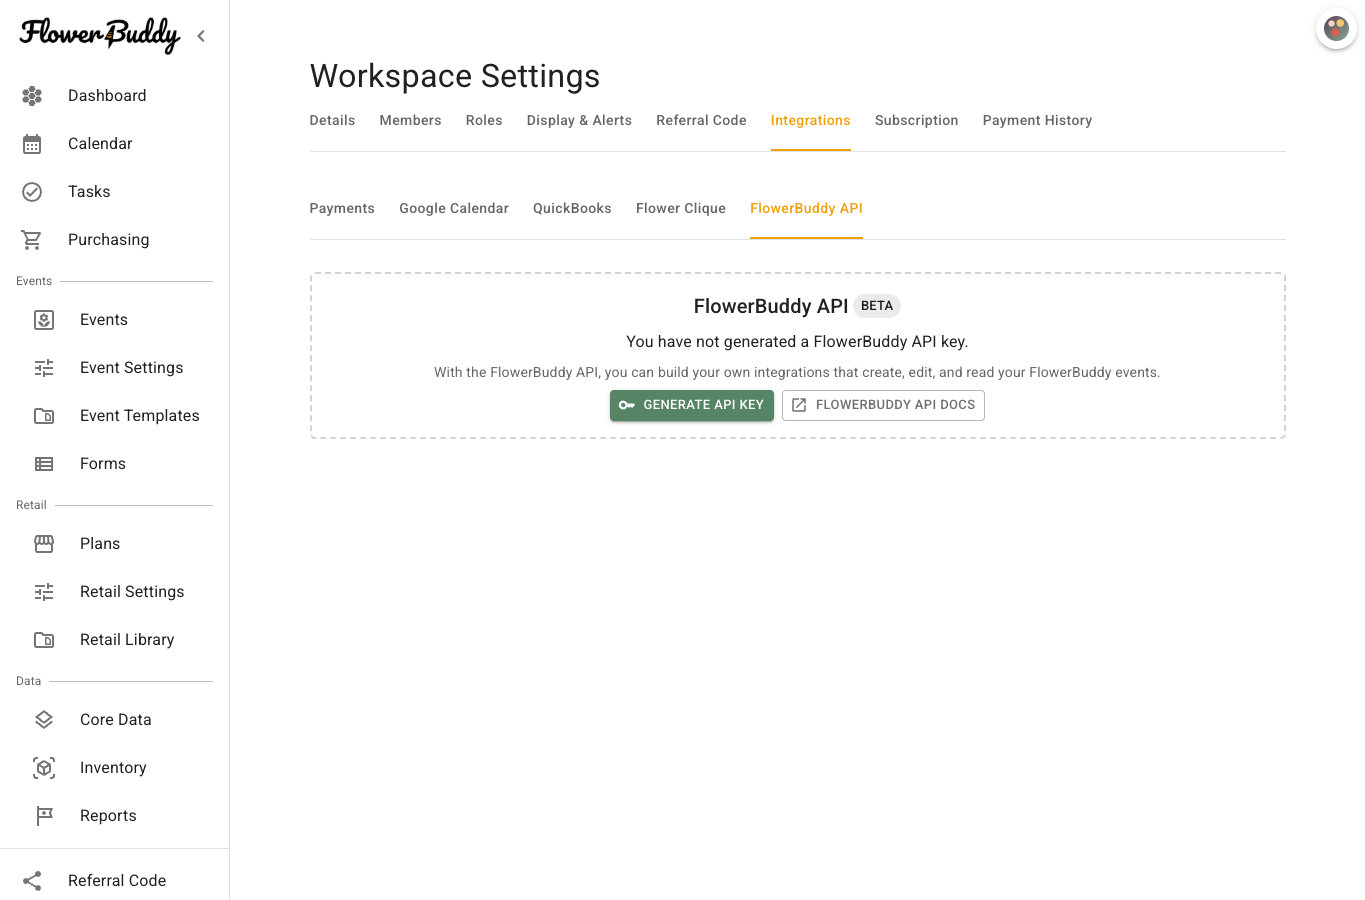
Task: Open the Display & Alerts tab
Action: [x=579, y=121]
